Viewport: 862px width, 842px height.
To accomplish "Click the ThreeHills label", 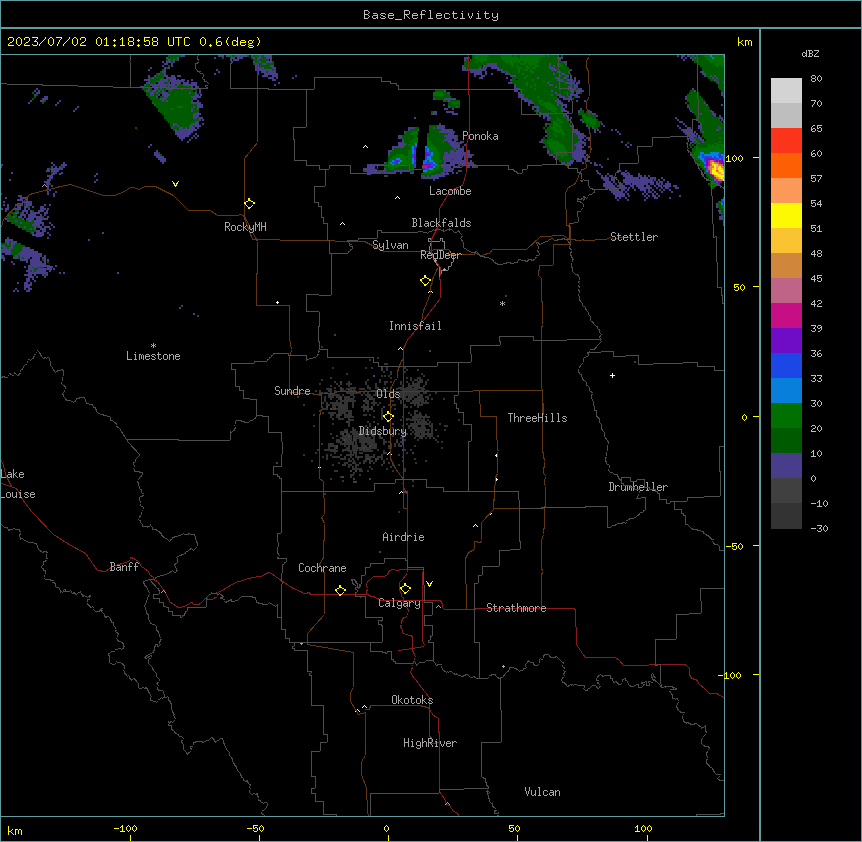I will point(537,418).
